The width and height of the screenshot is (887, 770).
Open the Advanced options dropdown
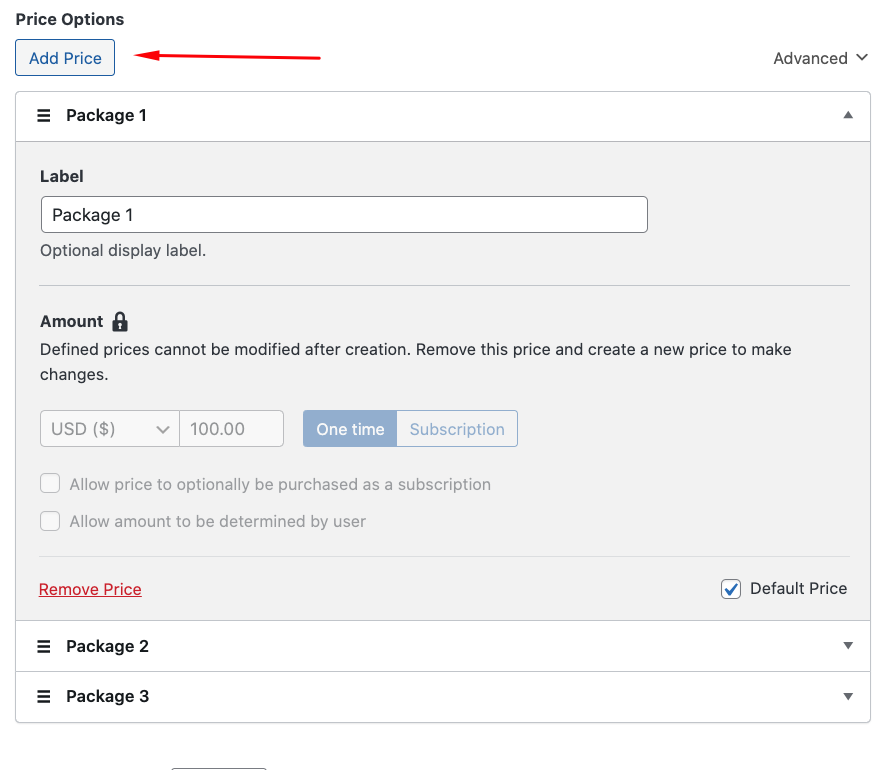(820, 58)
